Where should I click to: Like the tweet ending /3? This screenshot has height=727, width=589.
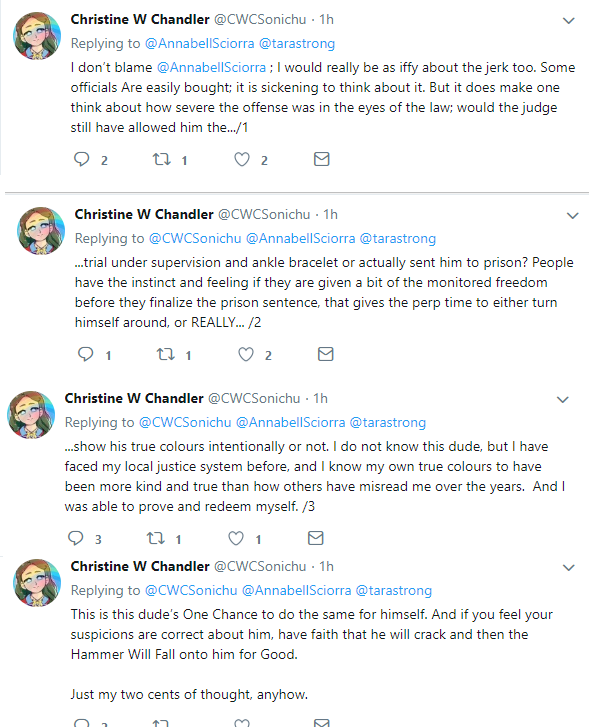(236, 538)
